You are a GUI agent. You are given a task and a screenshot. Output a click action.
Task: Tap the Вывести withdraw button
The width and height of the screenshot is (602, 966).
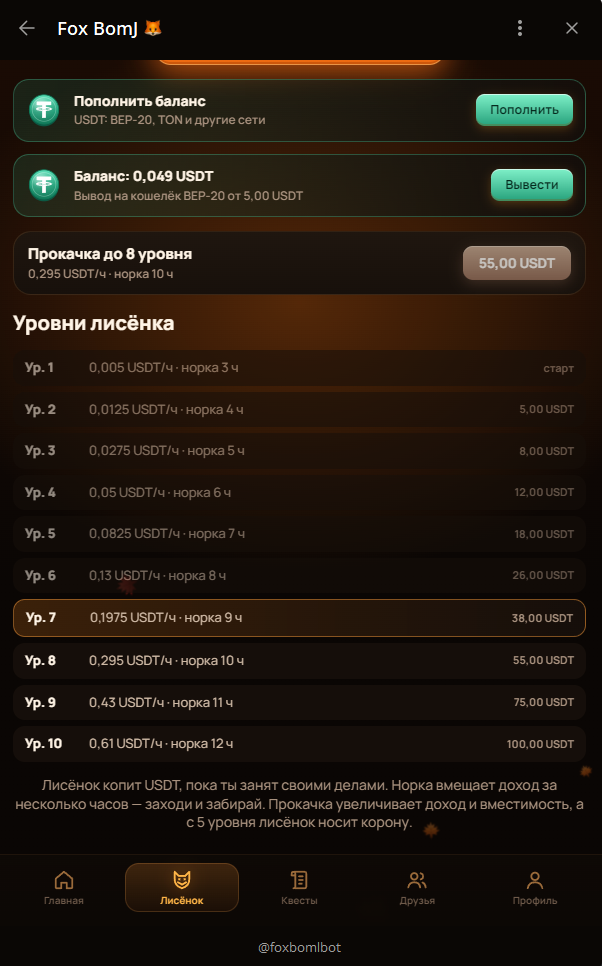(532, 185)
